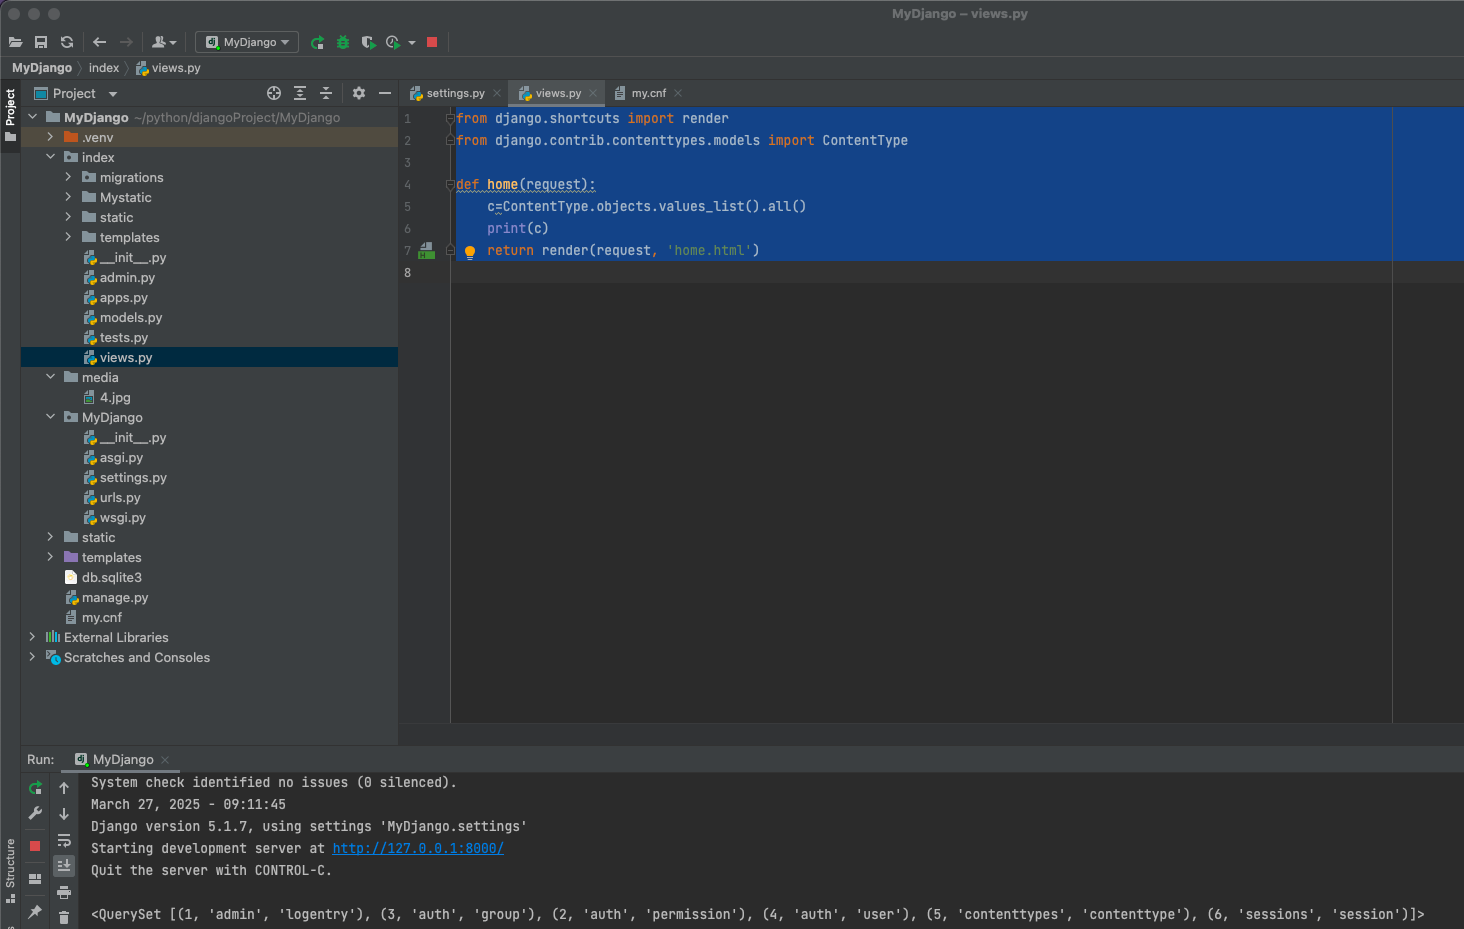
Task: Stop the server in Run panel
Action: [35, 846]
